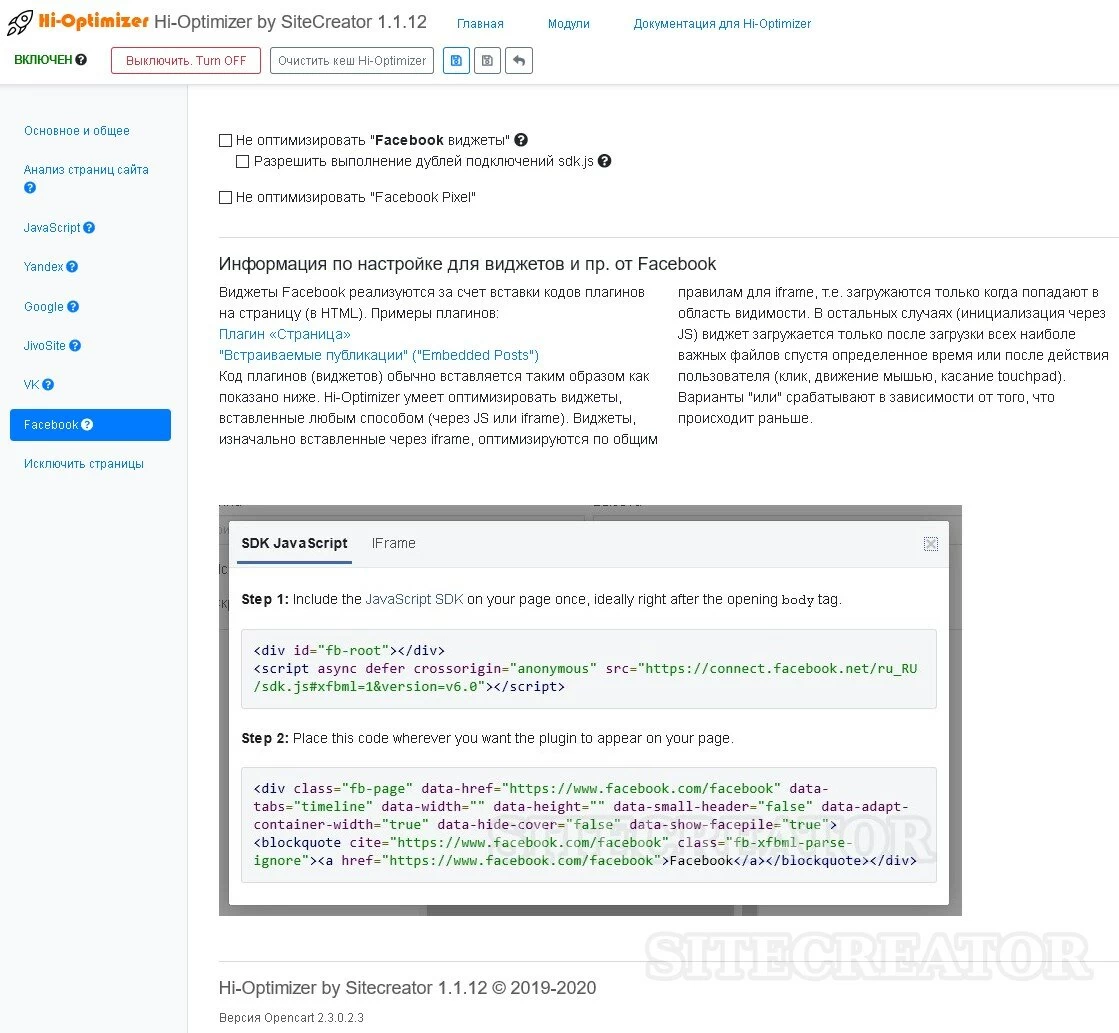Open 'Документация для Hi-Optimizer' link
The height and width of the screenshot is (1033, 1119).
point(722,24)
